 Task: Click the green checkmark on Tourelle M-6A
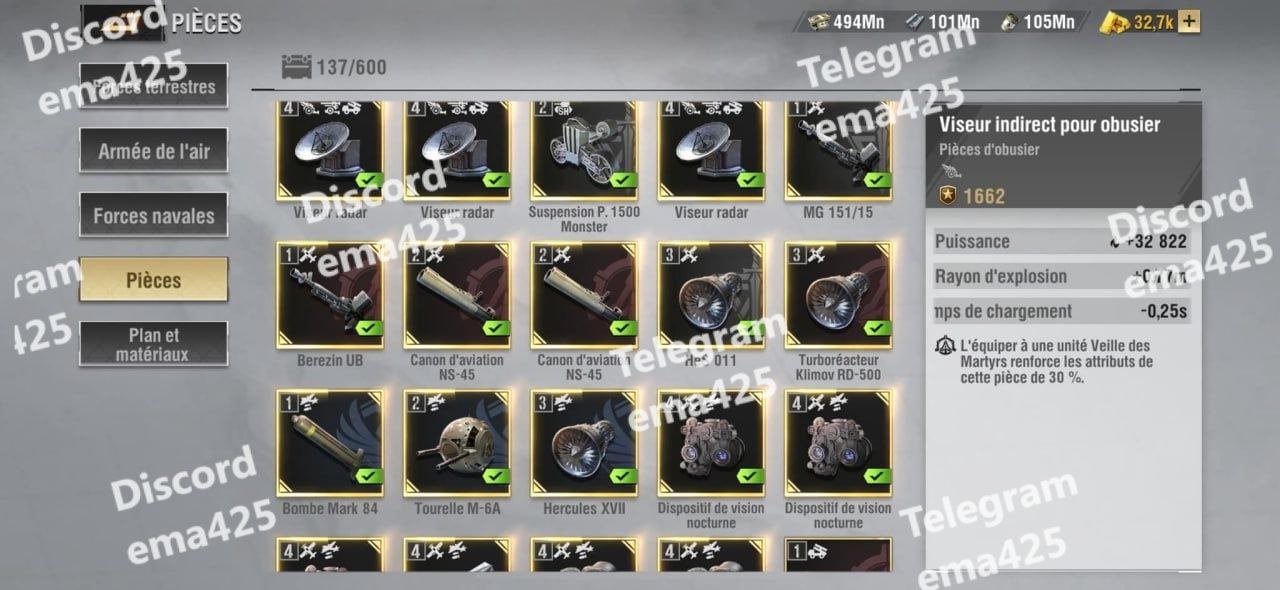point(496,476)
